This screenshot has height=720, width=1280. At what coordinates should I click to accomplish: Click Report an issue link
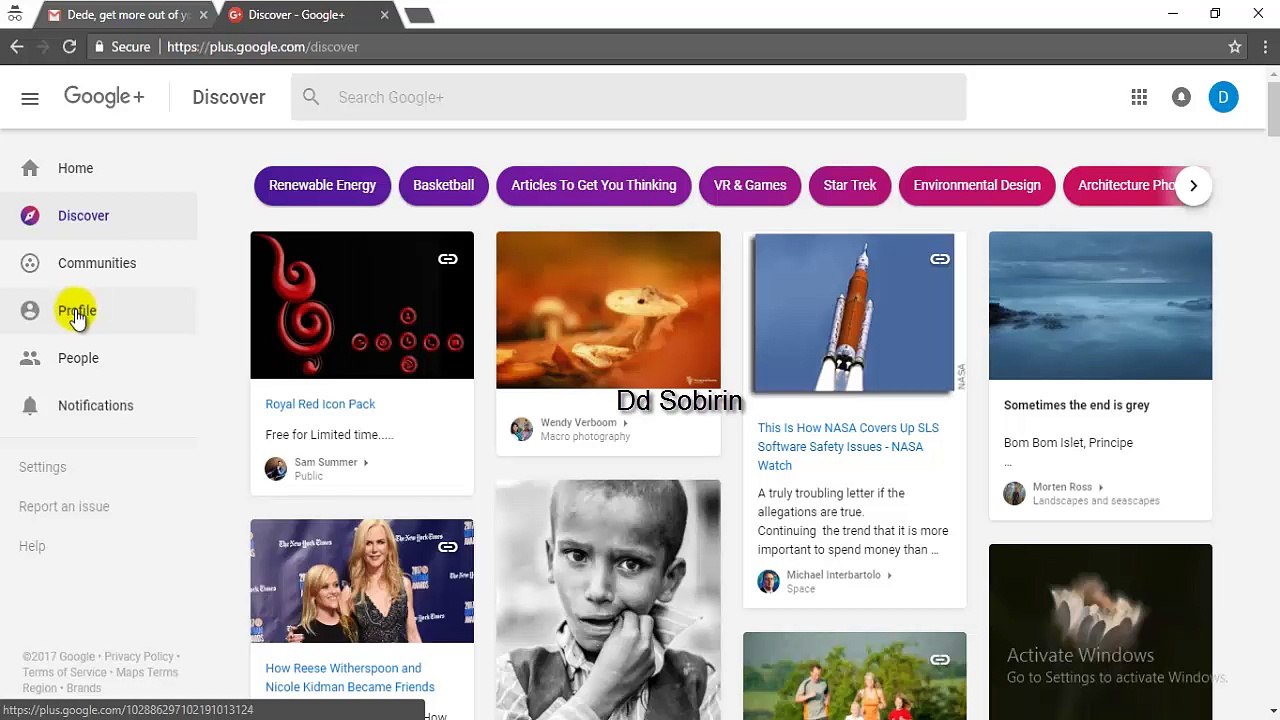tap(64, 506)
